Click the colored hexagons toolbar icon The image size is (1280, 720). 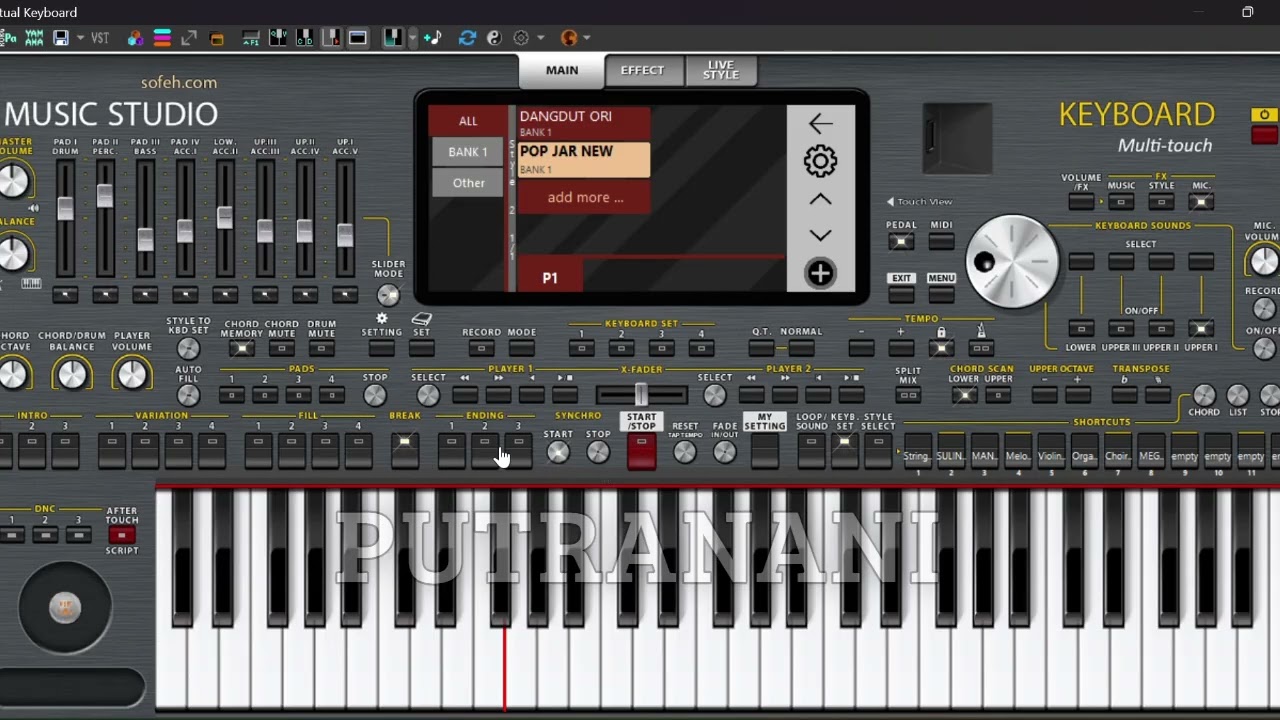click(x=135, y=38)
